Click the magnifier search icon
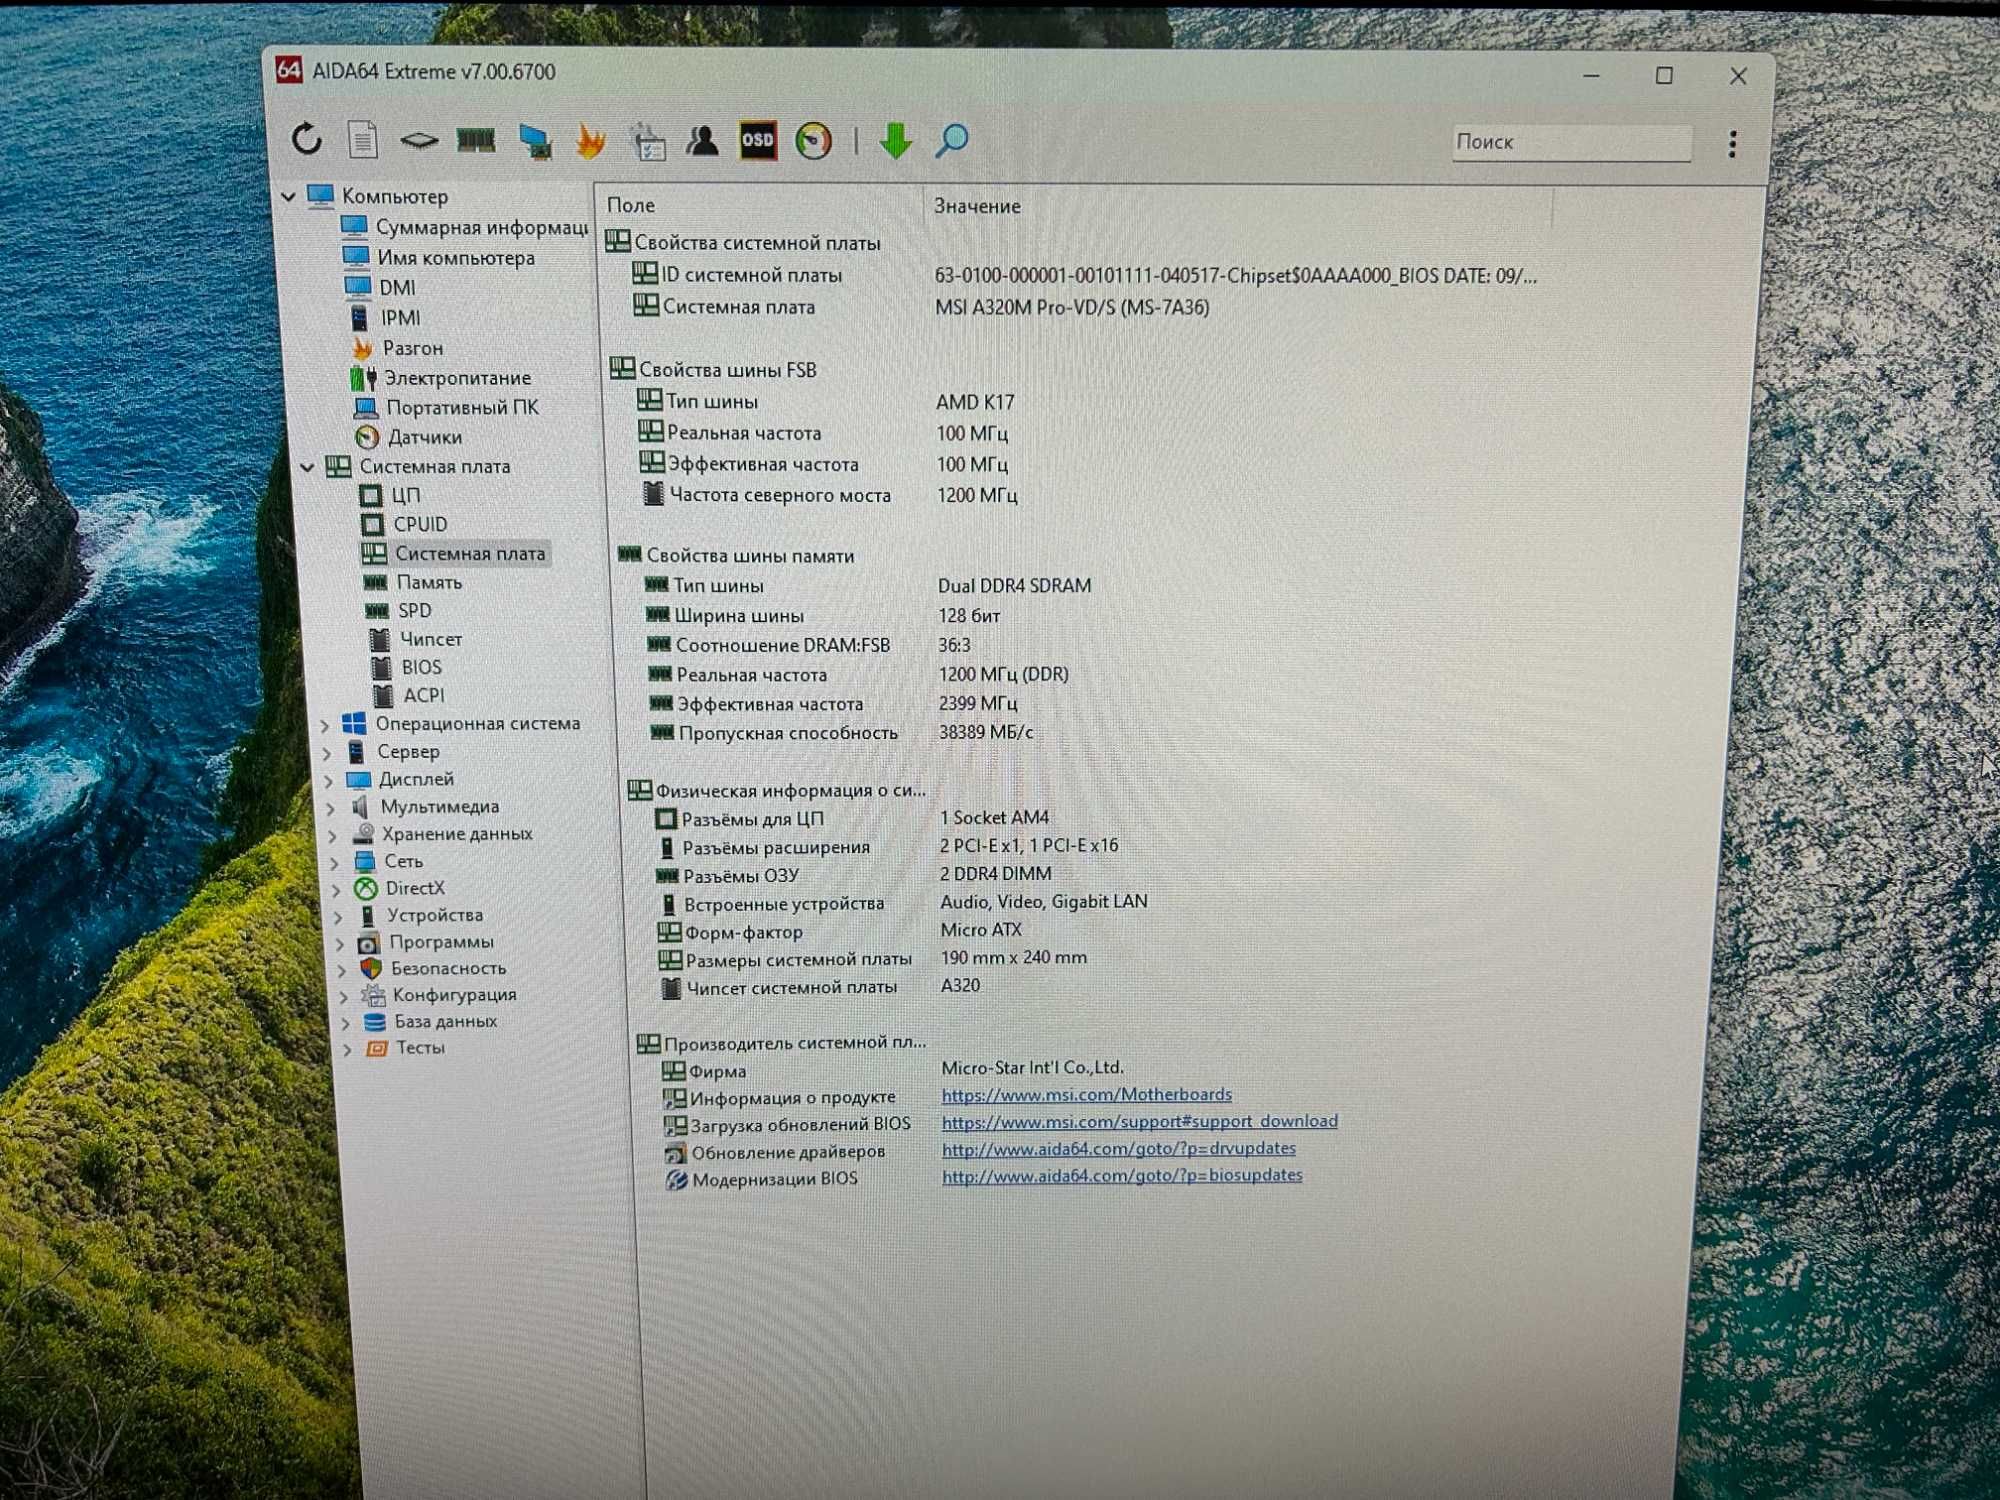 952,141
